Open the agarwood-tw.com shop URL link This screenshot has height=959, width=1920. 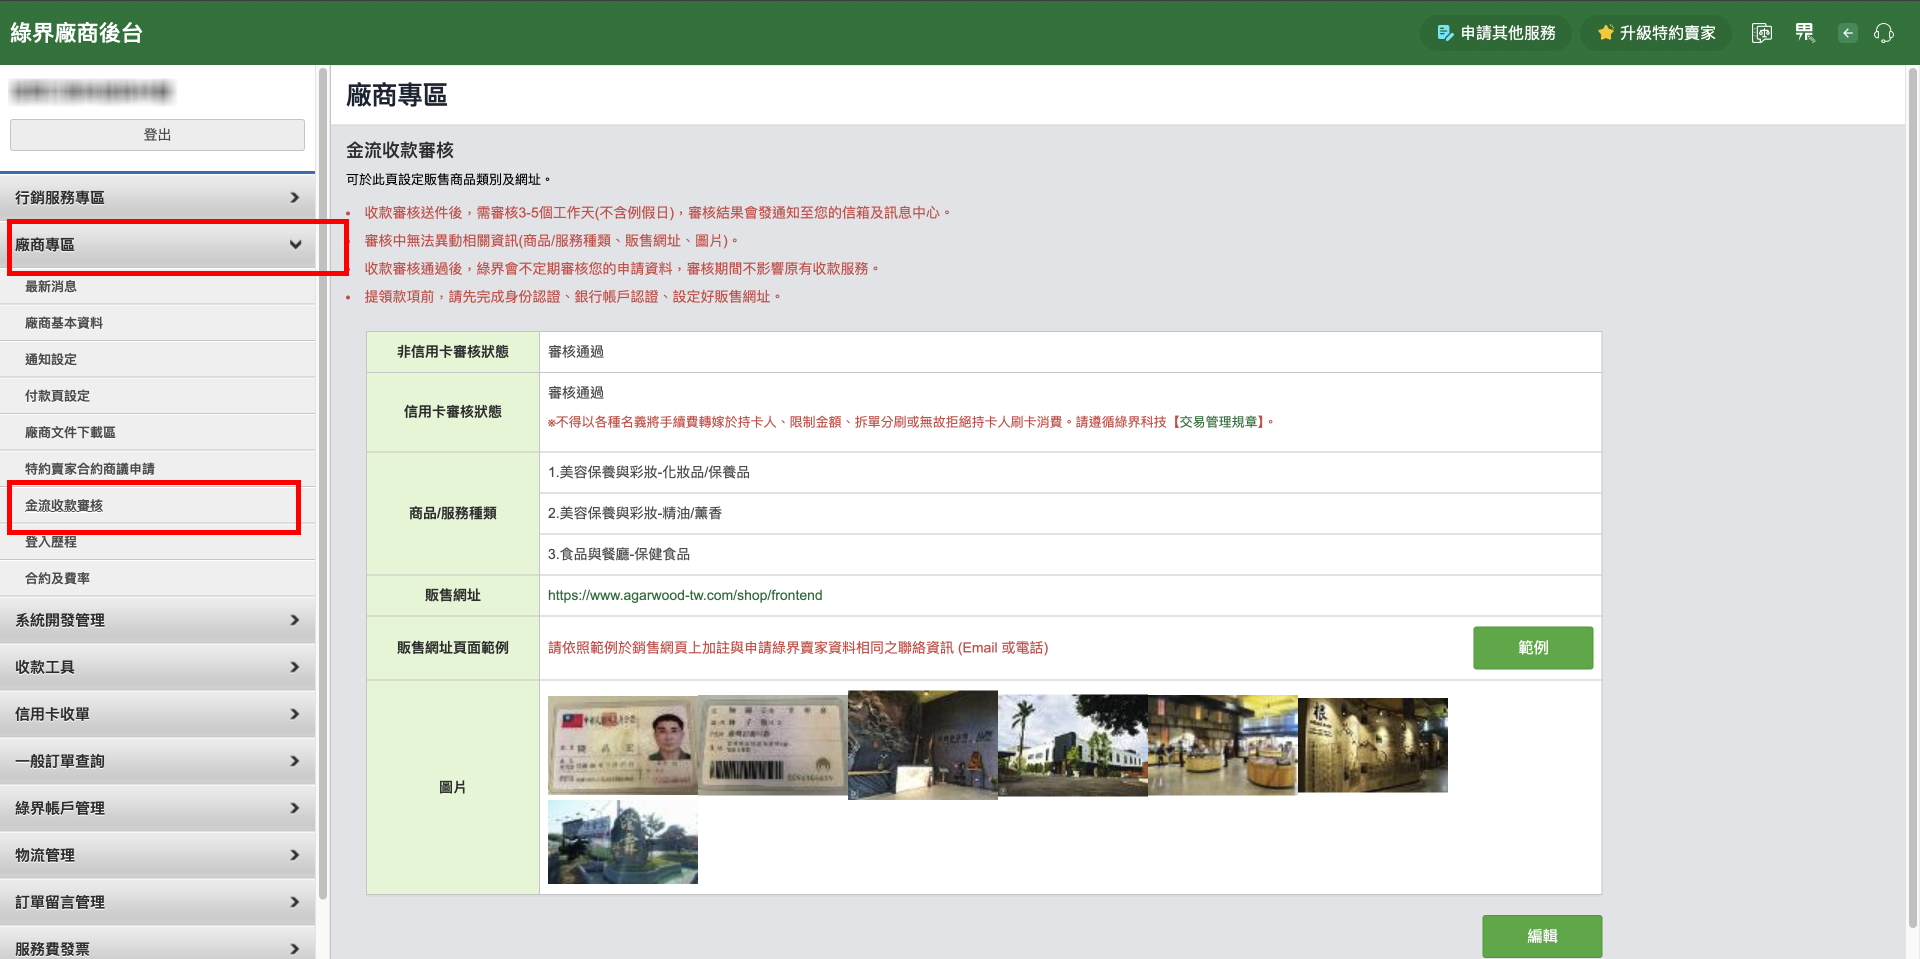[685, 595]
